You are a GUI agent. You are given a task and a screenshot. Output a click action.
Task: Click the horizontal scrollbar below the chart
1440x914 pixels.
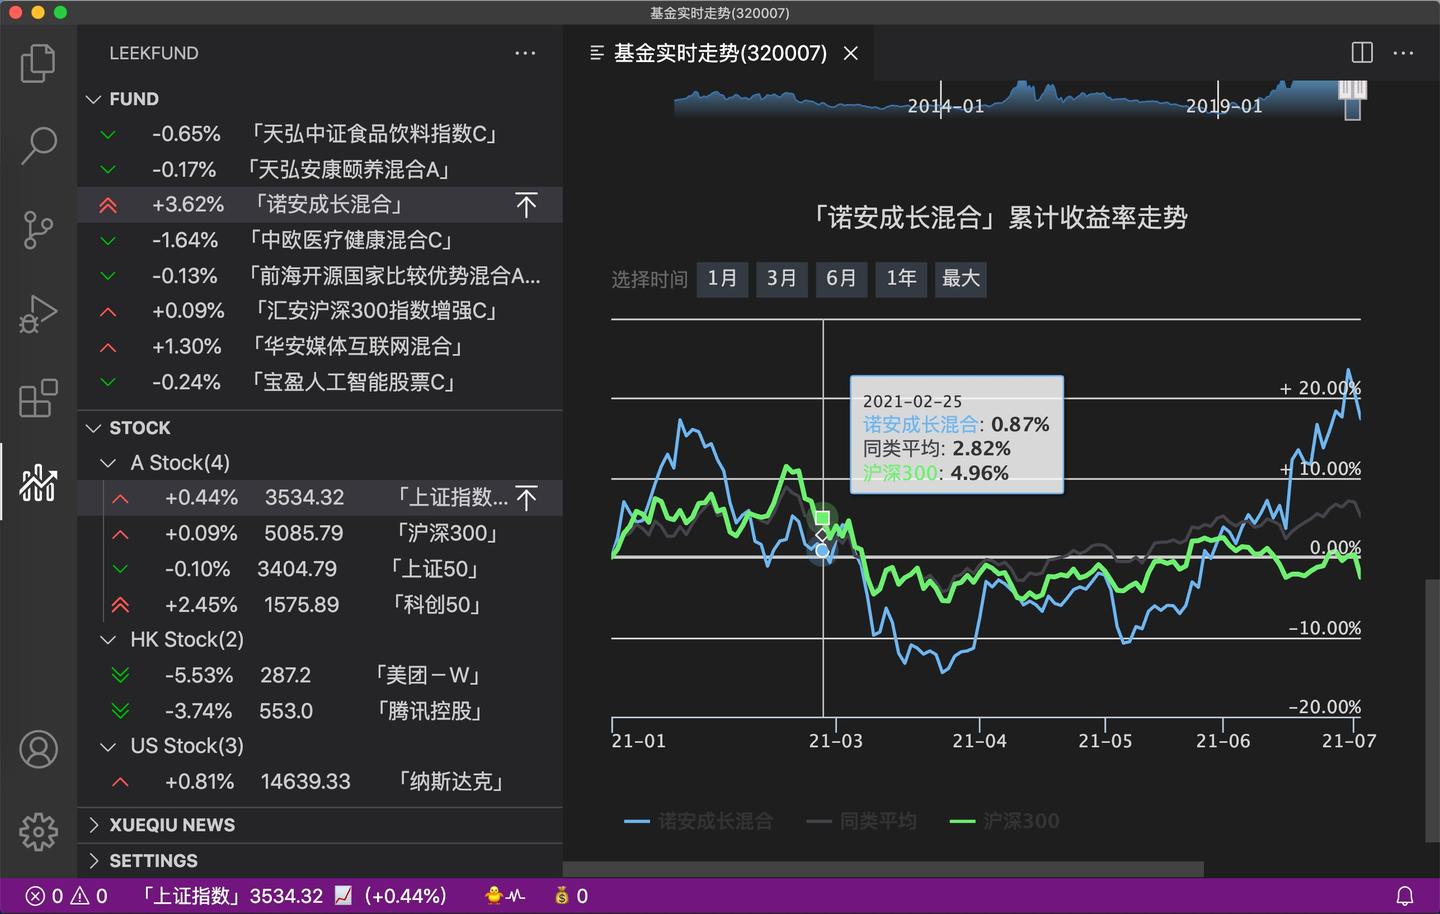coord(883,869)
